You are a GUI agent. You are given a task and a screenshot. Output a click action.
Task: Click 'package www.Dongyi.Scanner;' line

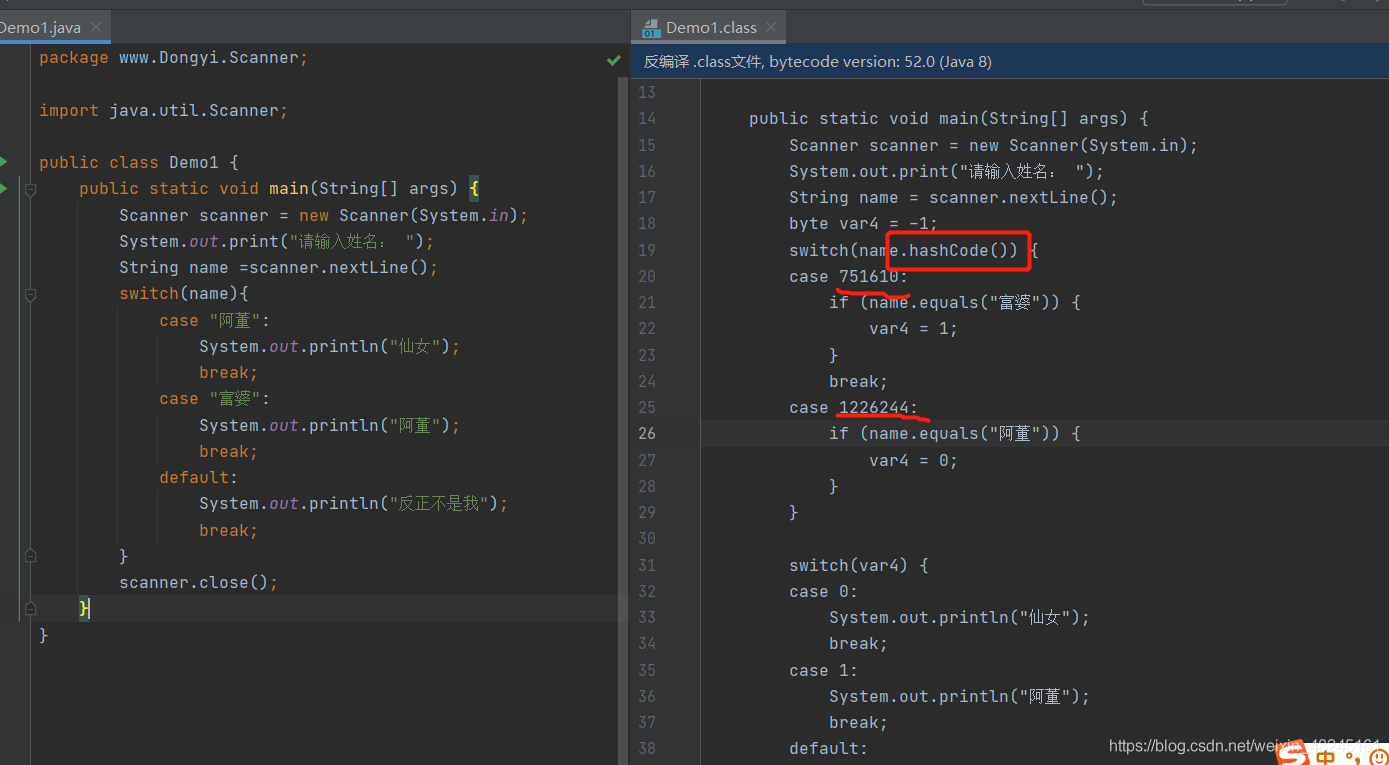pos(174,58)
